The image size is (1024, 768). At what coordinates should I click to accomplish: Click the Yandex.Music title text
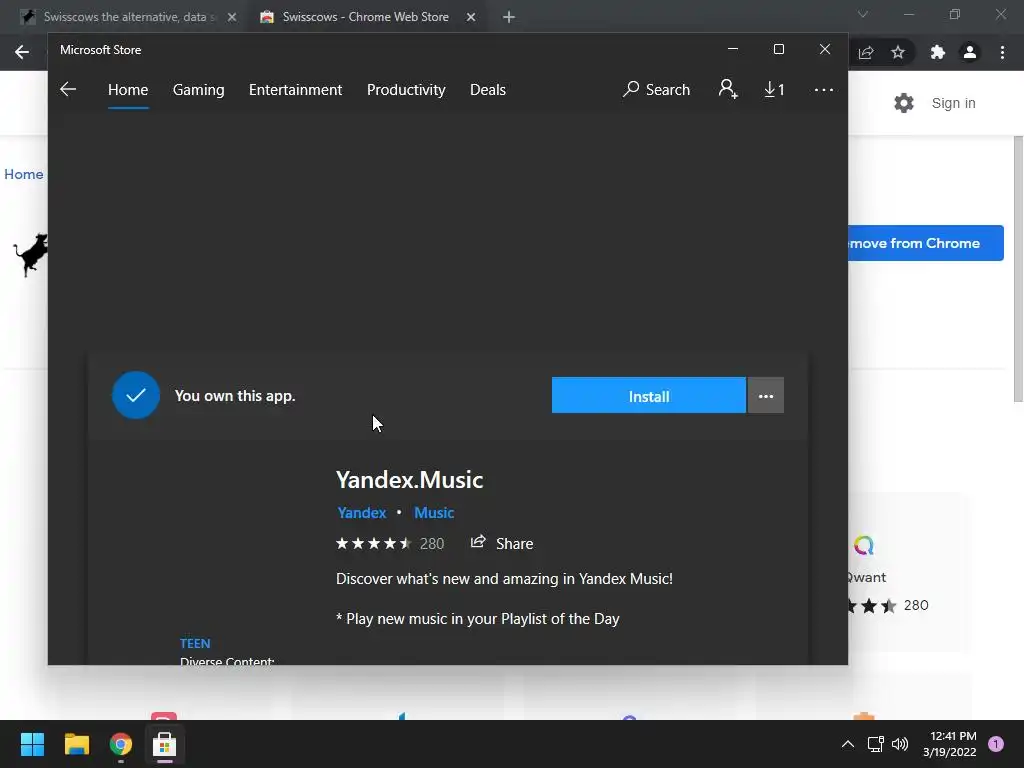(409, 480)
